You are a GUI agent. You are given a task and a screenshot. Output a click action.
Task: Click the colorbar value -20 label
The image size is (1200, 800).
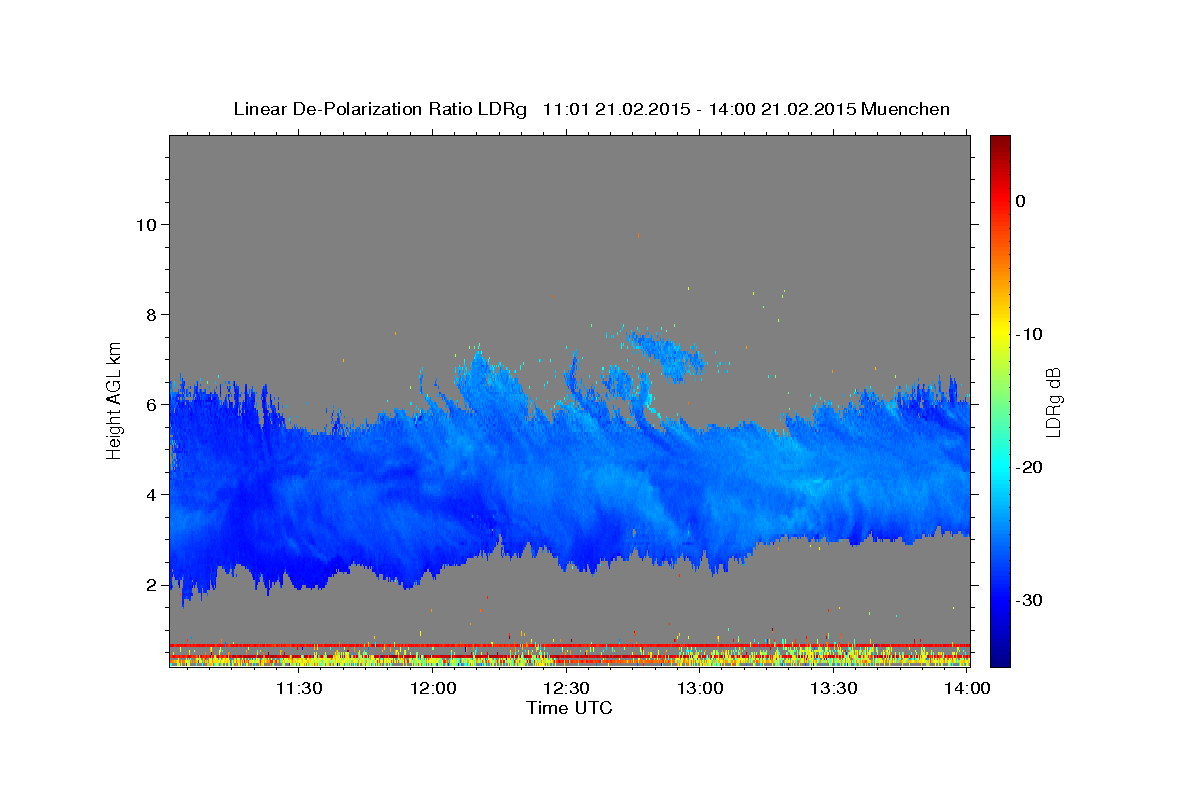1030,467
